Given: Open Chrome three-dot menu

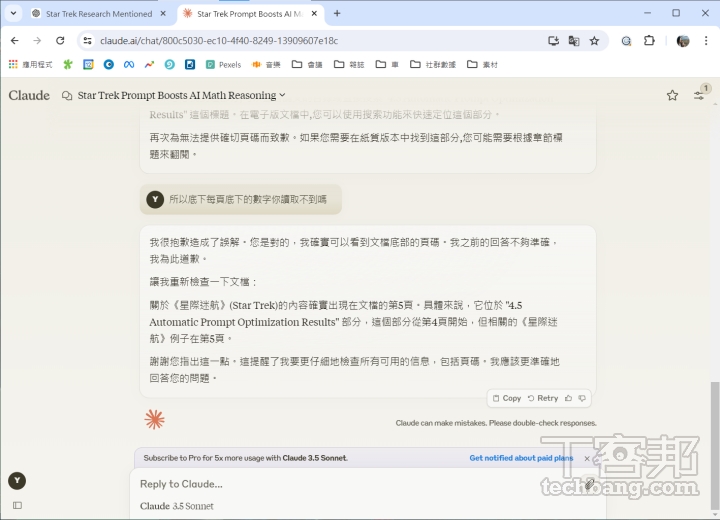Looking at the screenshot, I should (x=706, y=41).
